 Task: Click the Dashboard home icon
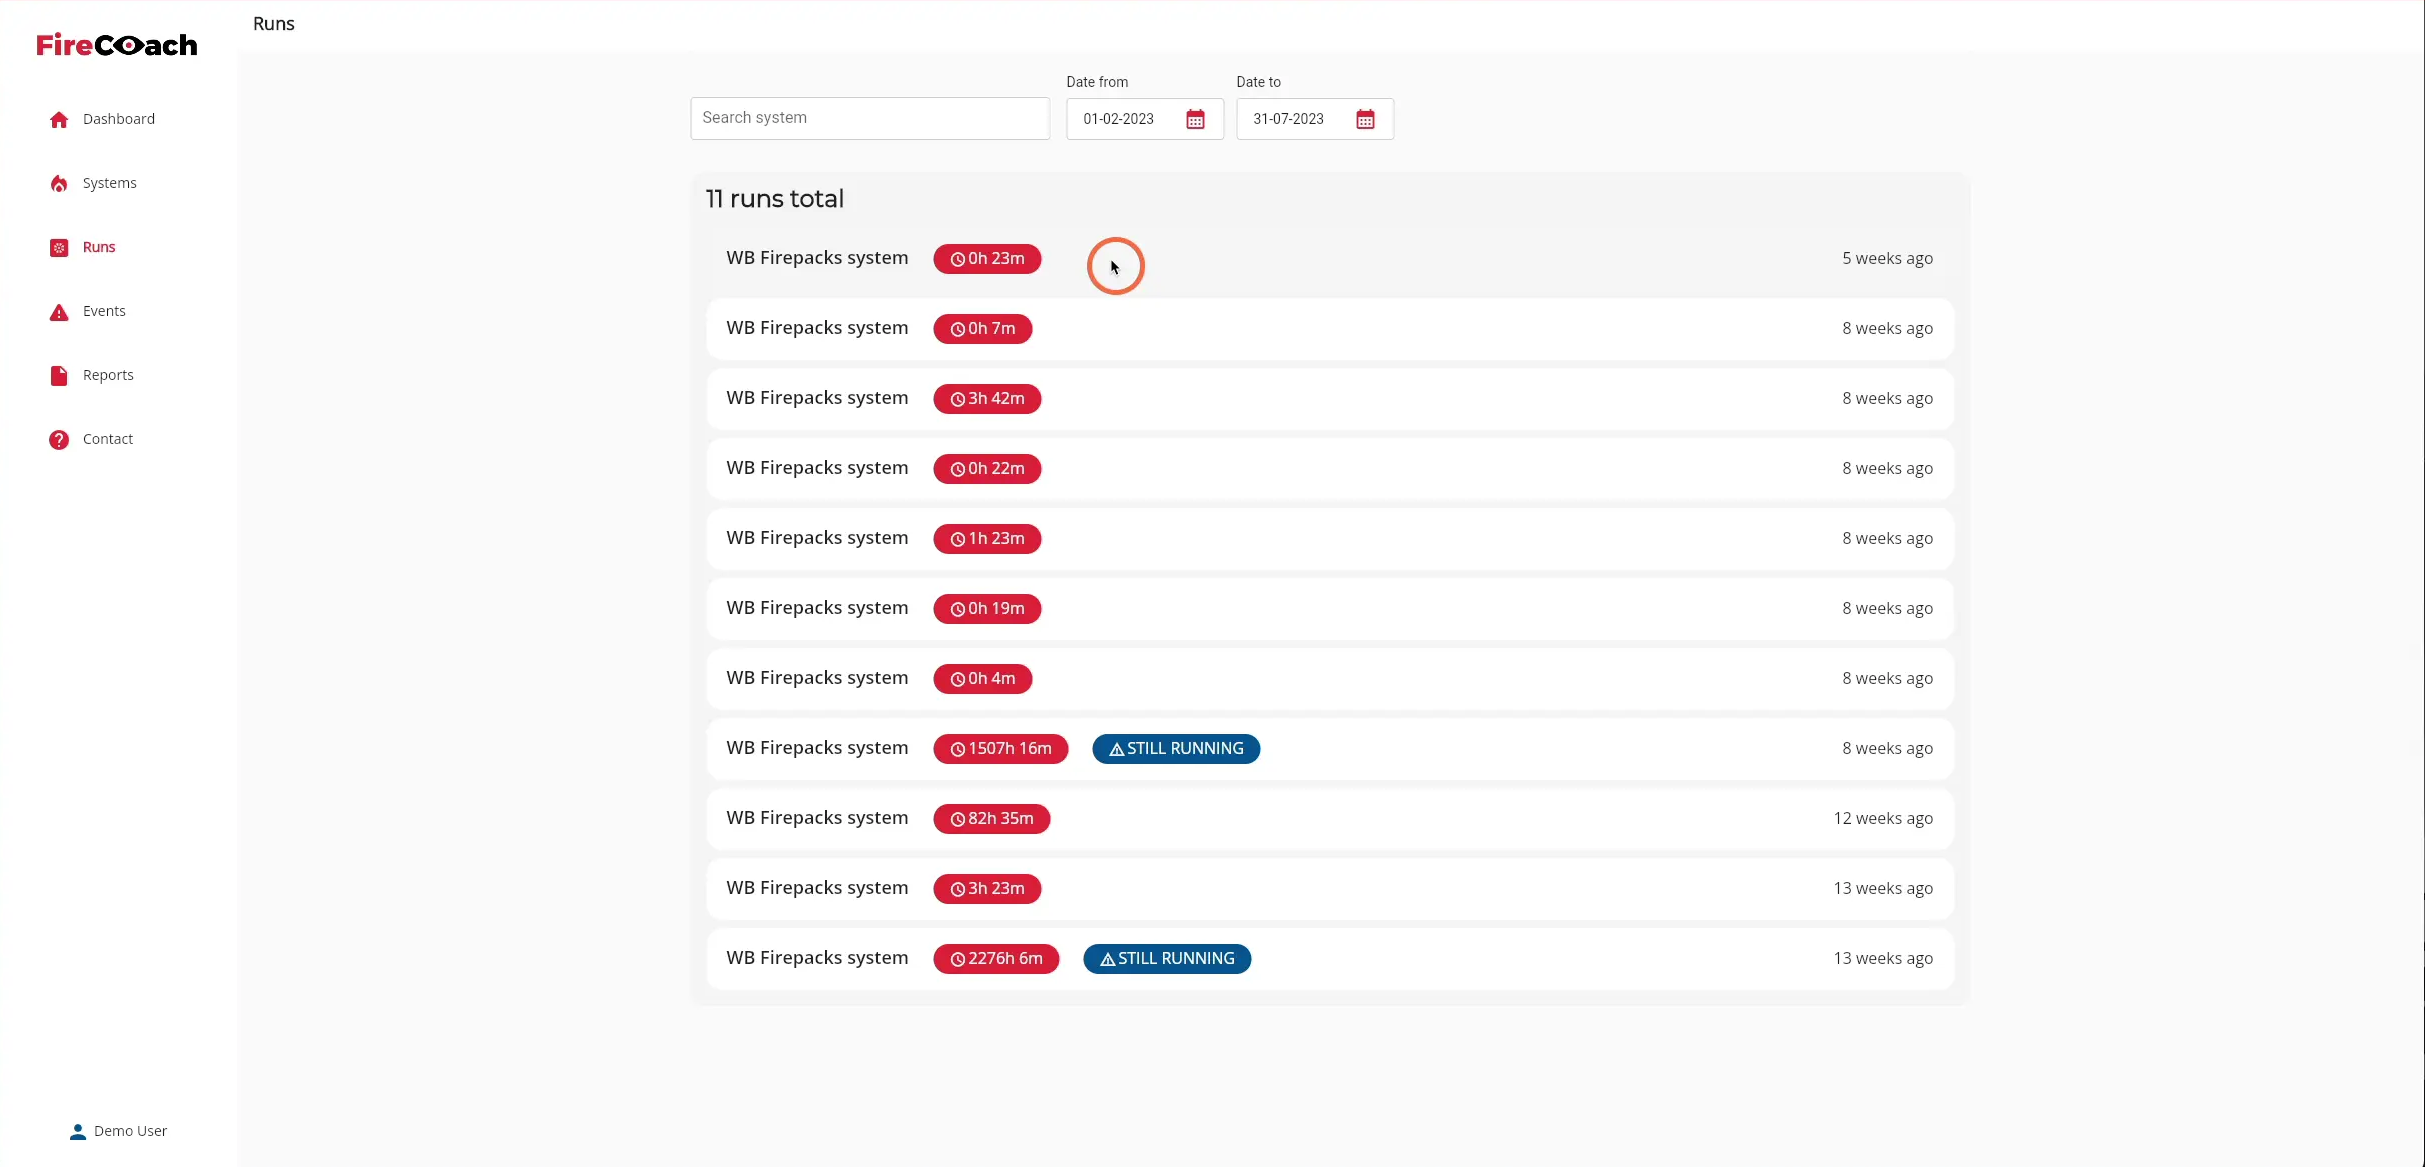tap(59, 120)
